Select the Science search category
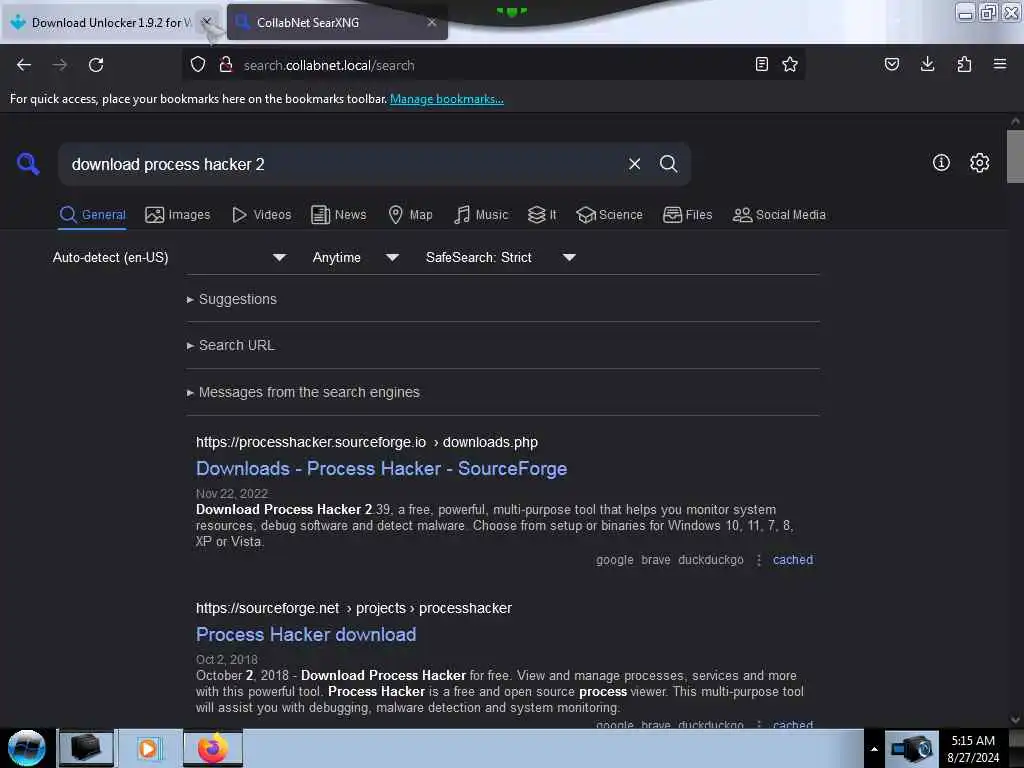1024x768 pixels. click(x=609, y=215)
